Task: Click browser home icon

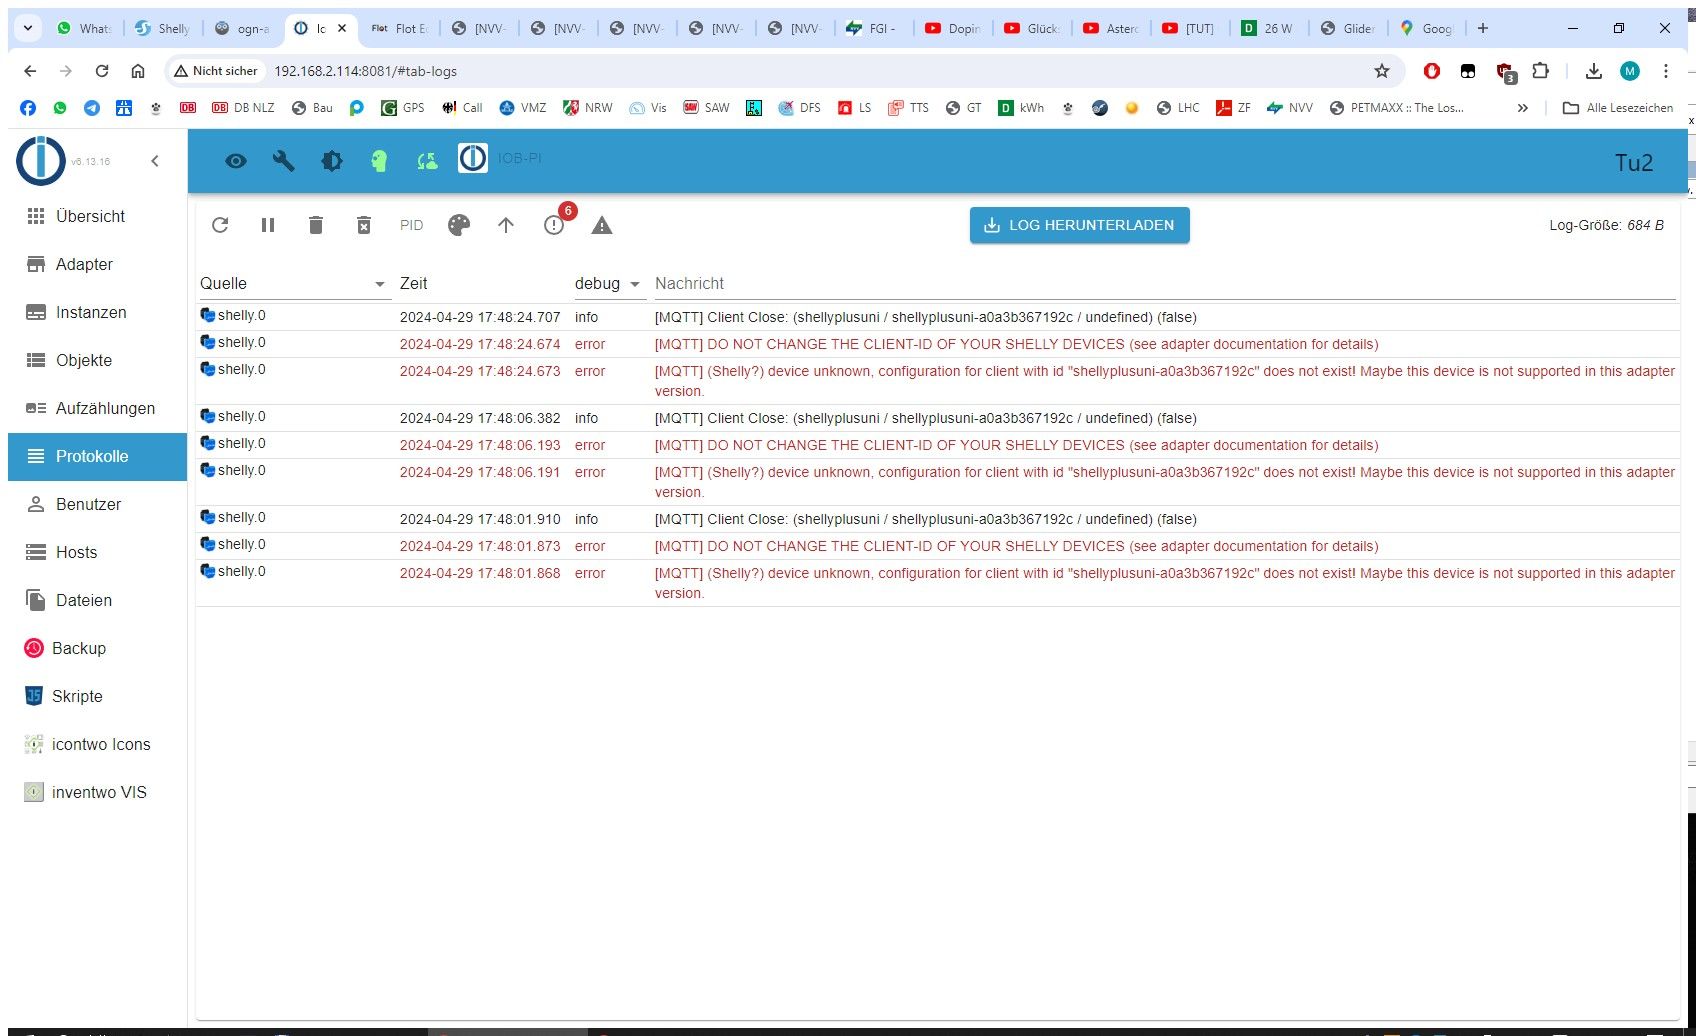Action: tap(138, 71)
